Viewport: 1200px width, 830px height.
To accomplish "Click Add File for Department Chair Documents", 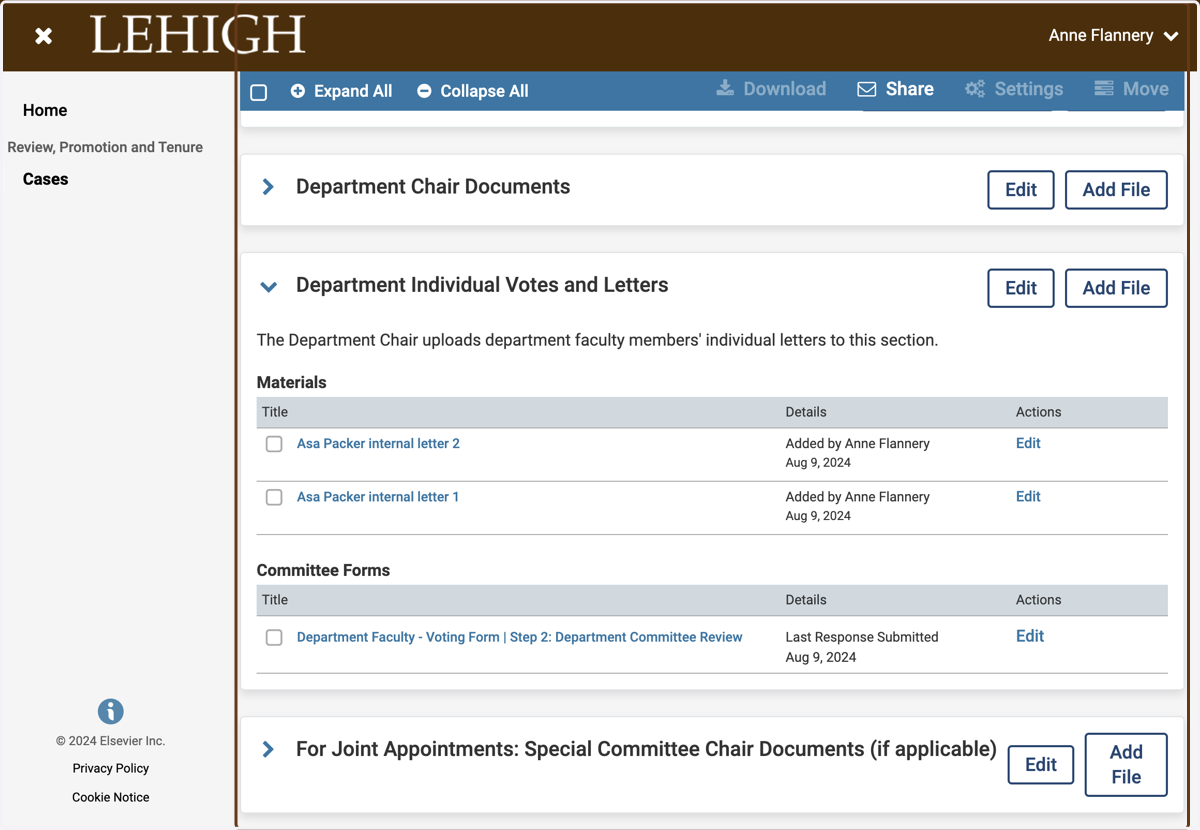I will [1116, 190].
